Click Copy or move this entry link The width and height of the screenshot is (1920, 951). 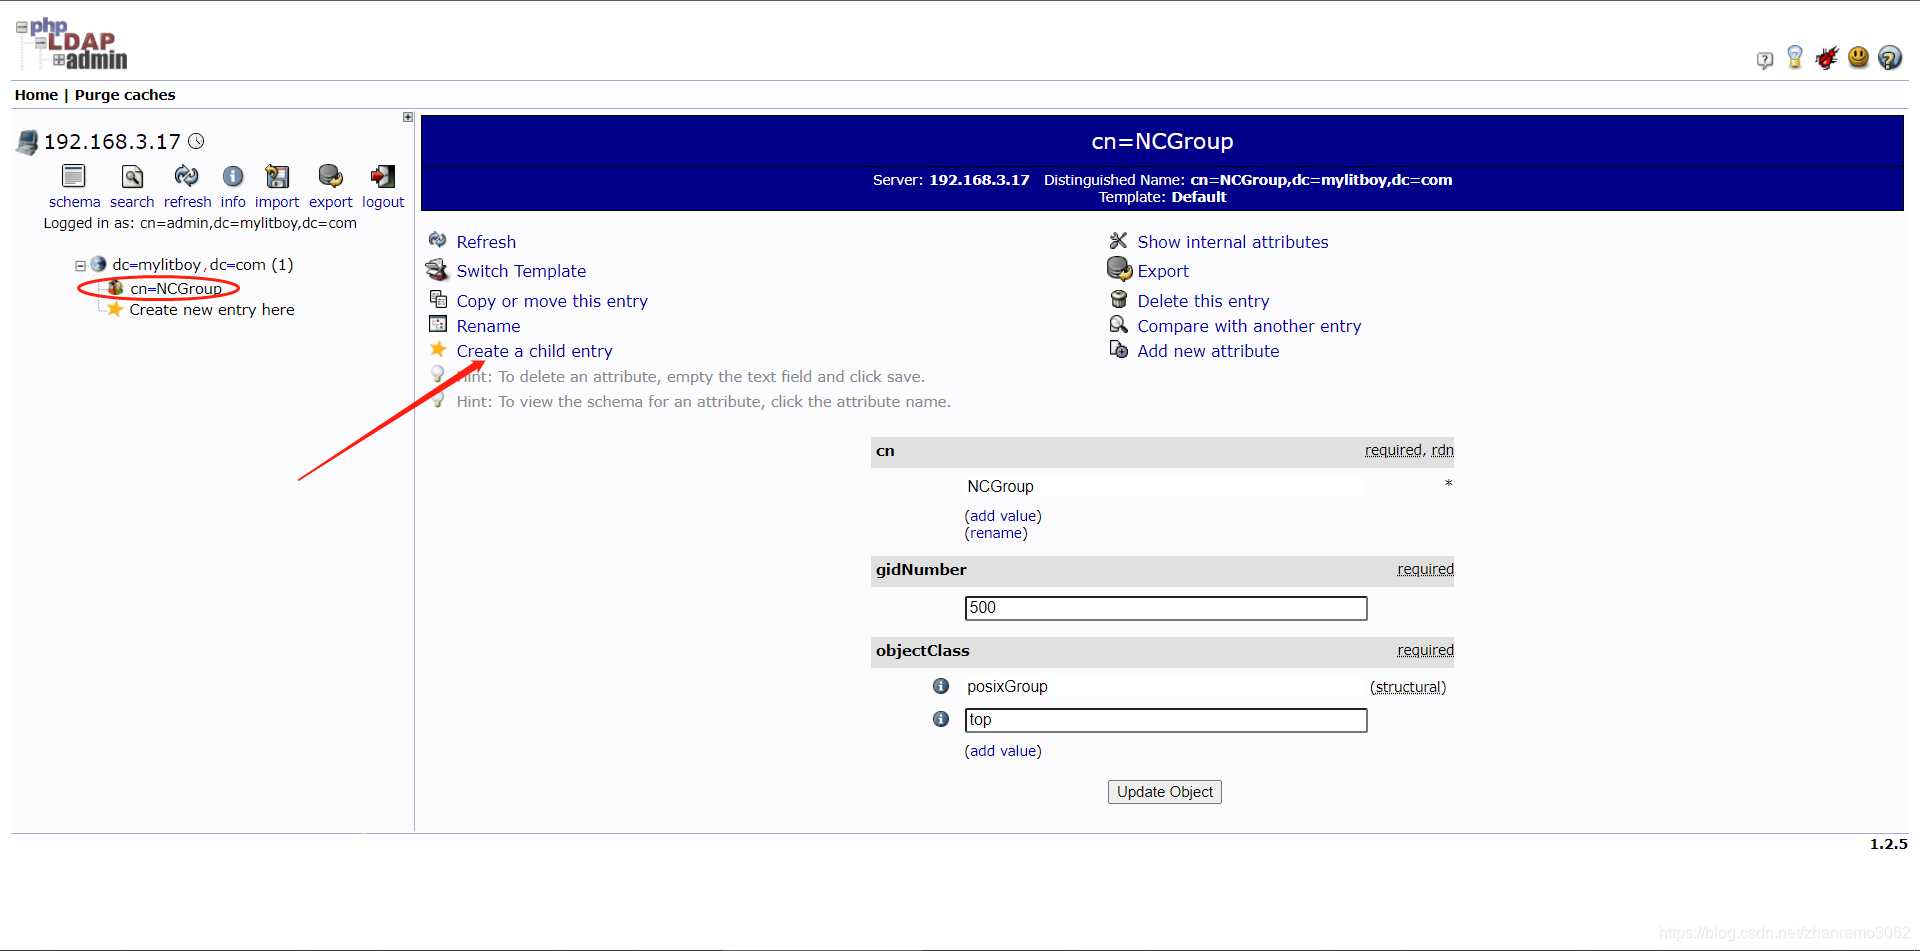tap(552, 301)
